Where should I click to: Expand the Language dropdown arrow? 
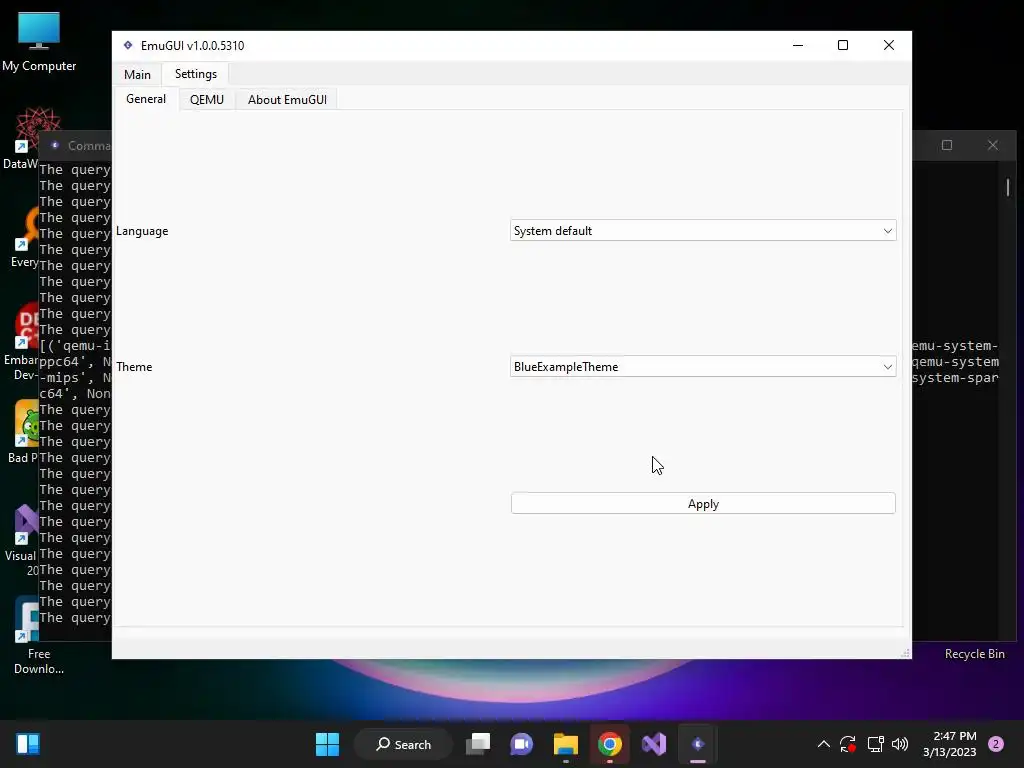pyautogui.click(x=887, y=231)
